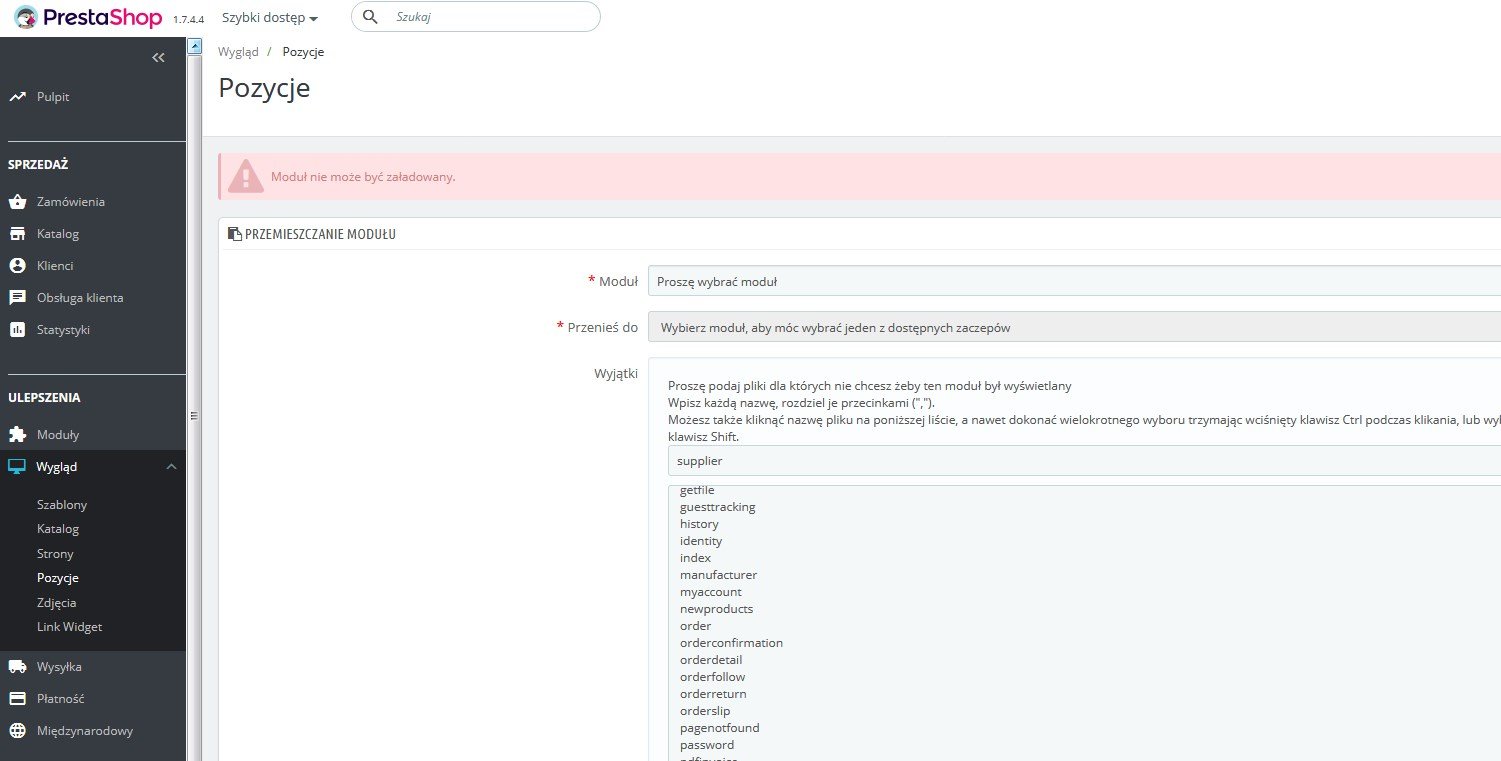Click the Moduł nie może być załadowany message
Screen dimensions: 1501x761
363,177
